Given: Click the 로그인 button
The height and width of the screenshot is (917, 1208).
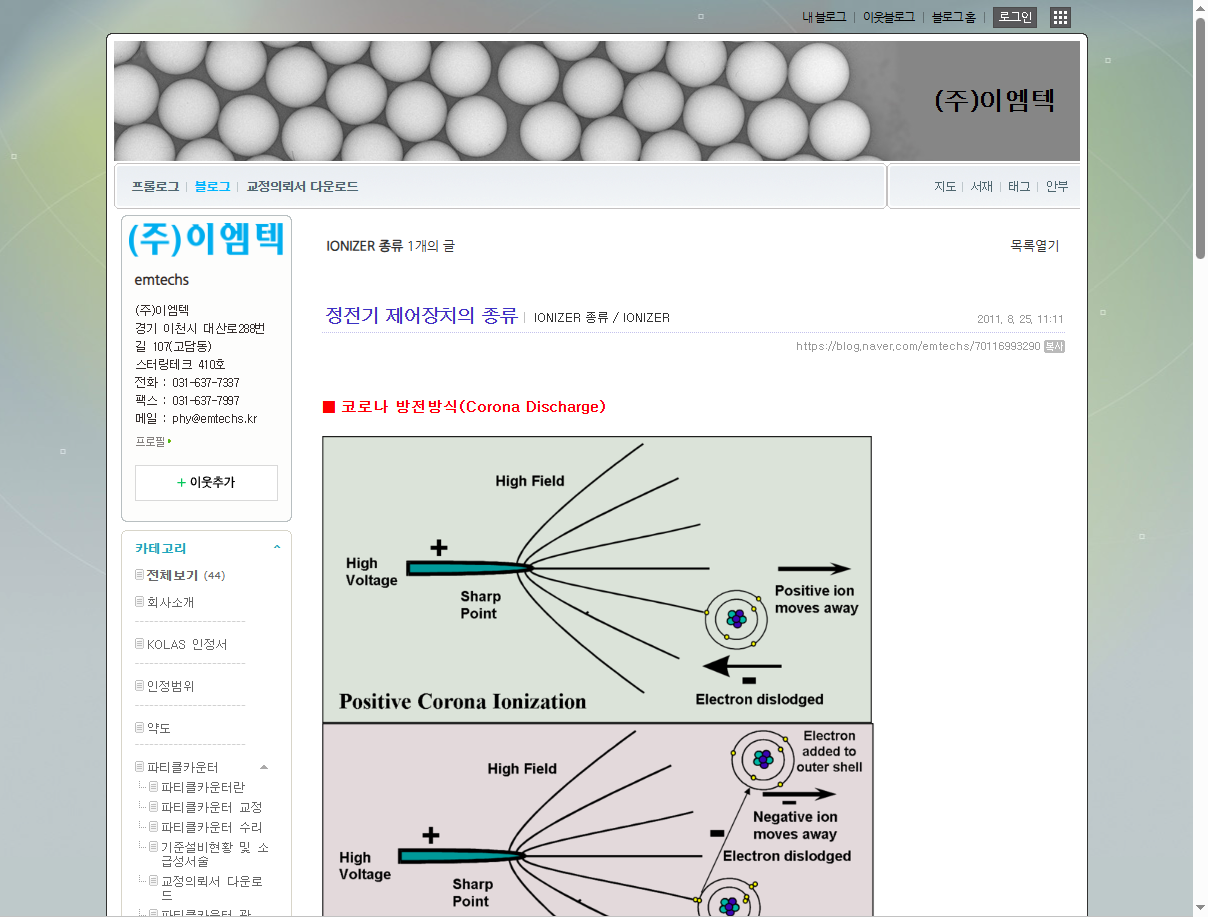Looking at the screenshot, I should pyautogui.click(x=1015, y=17).
